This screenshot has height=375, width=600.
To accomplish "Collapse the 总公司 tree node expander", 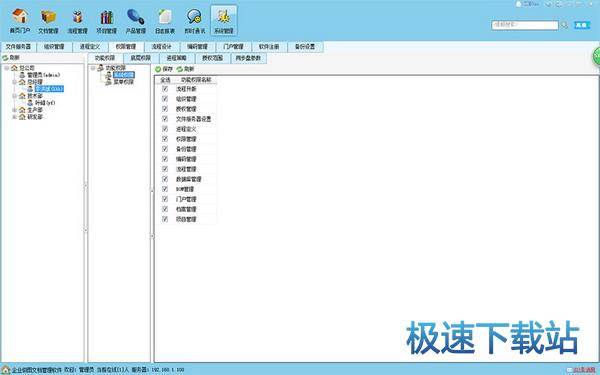I will pos(7,68).
